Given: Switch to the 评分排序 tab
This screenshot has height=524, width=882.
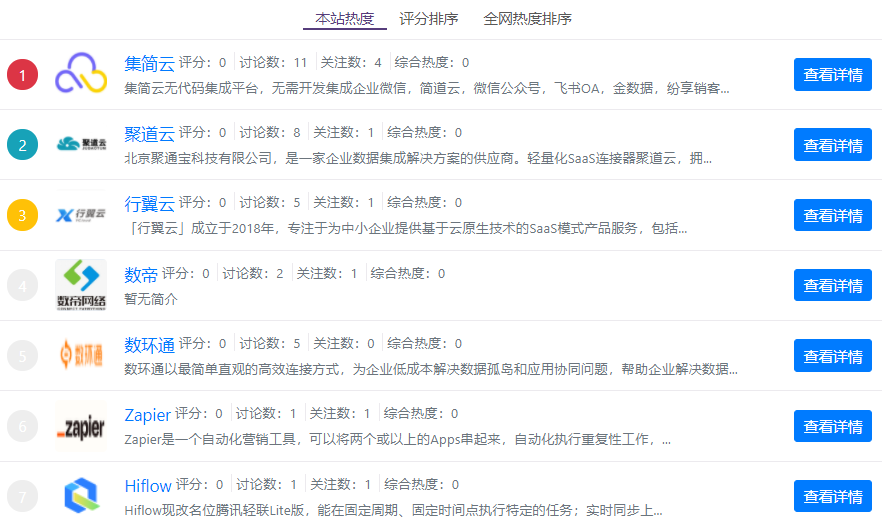Looking at the screenshot, I should point(429,19).
